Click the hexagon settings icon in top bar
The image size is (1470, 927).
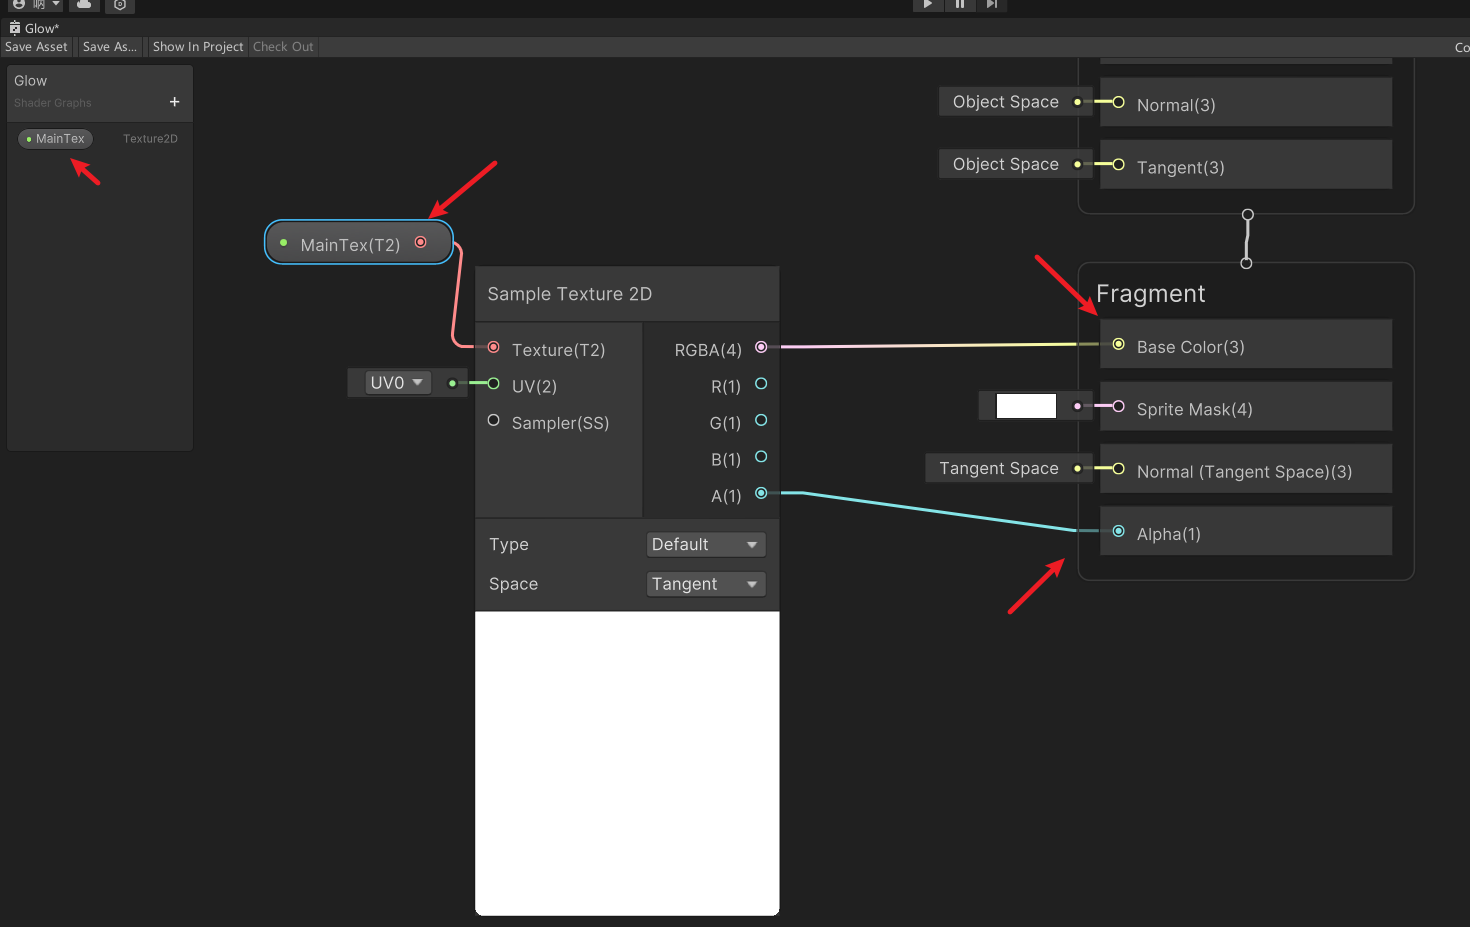[120, 5]
